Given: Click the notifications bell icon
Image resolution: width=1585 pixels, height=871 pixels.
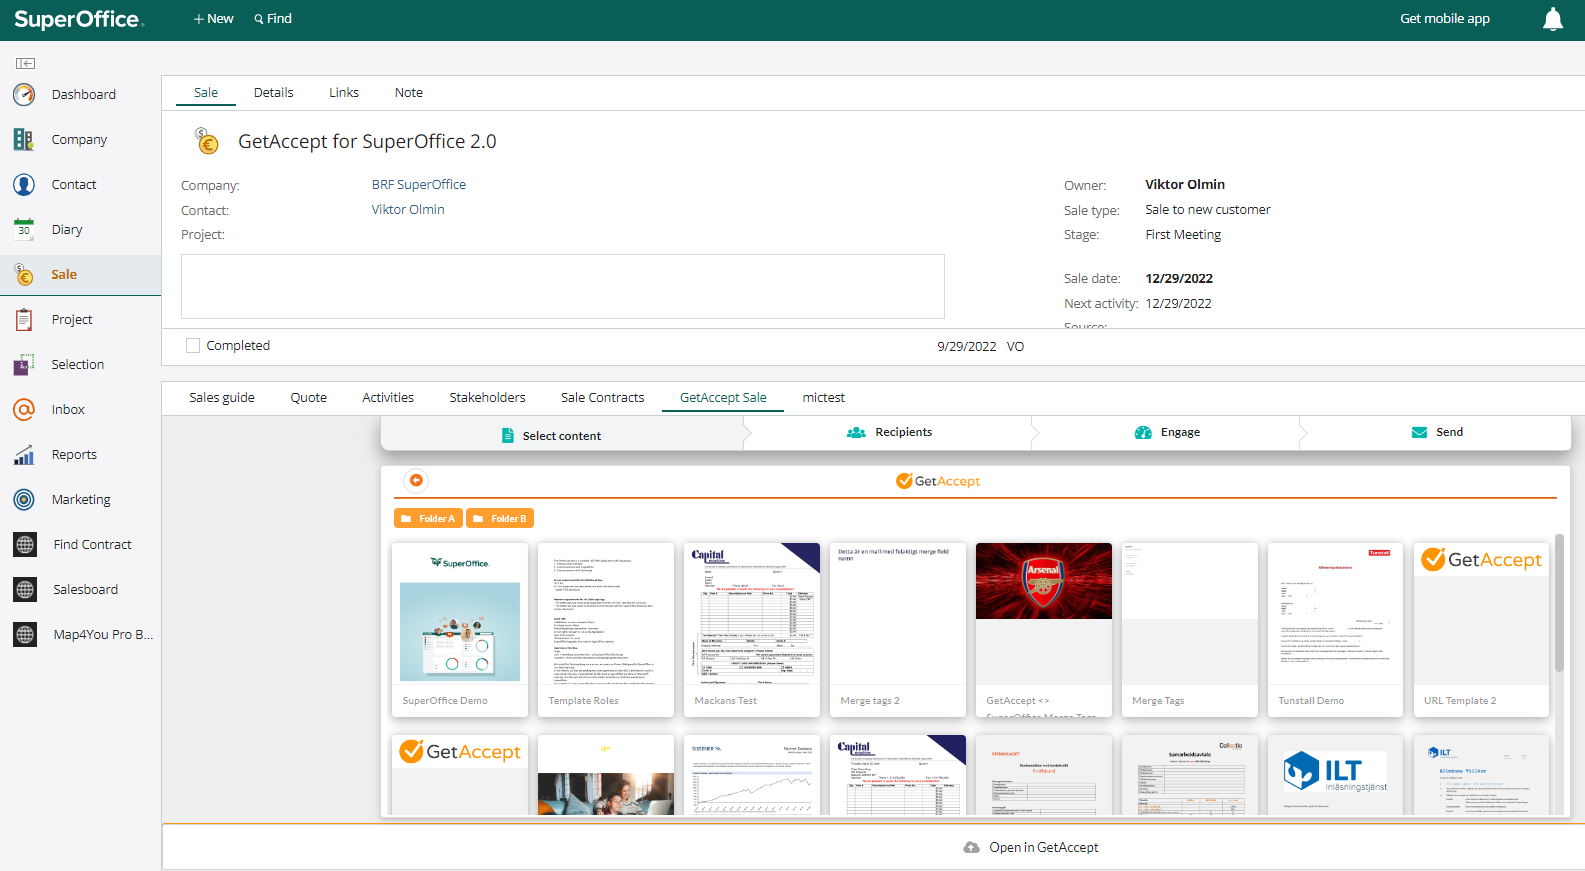Looking at the screenshot, I should pos(1552,19).
